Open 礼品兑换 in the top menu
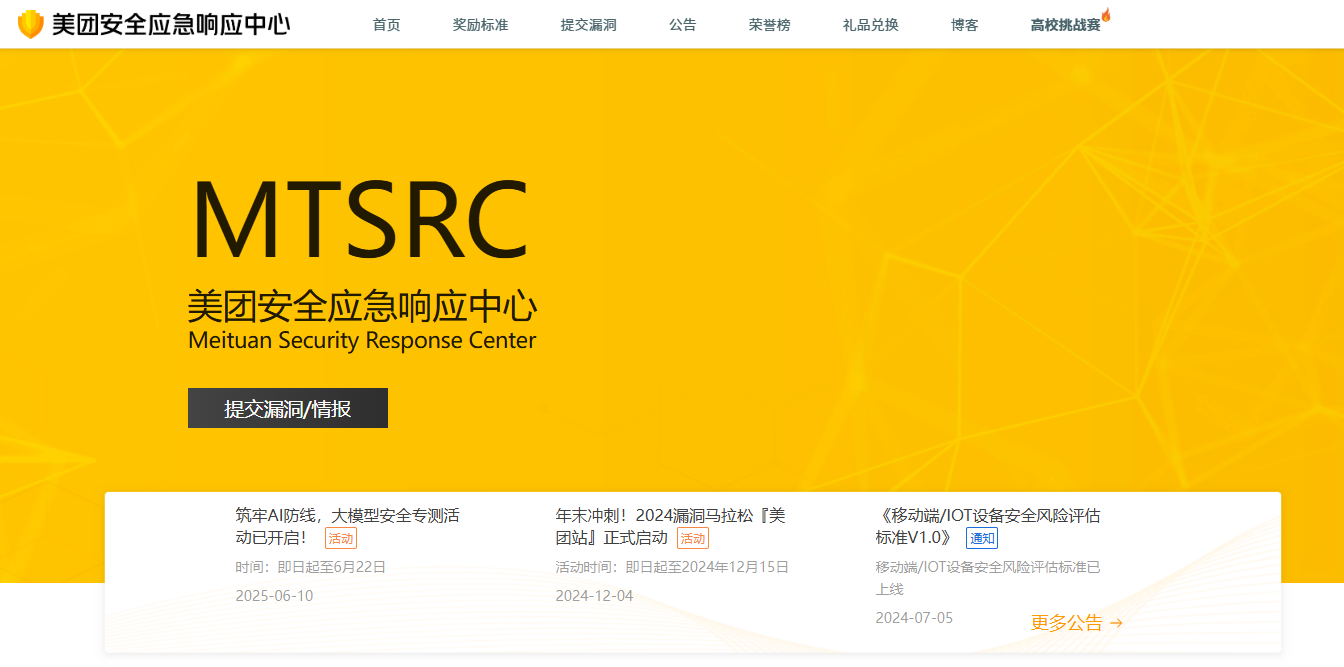Viewport: 1344px width, 667px height. tap(870, 25)
